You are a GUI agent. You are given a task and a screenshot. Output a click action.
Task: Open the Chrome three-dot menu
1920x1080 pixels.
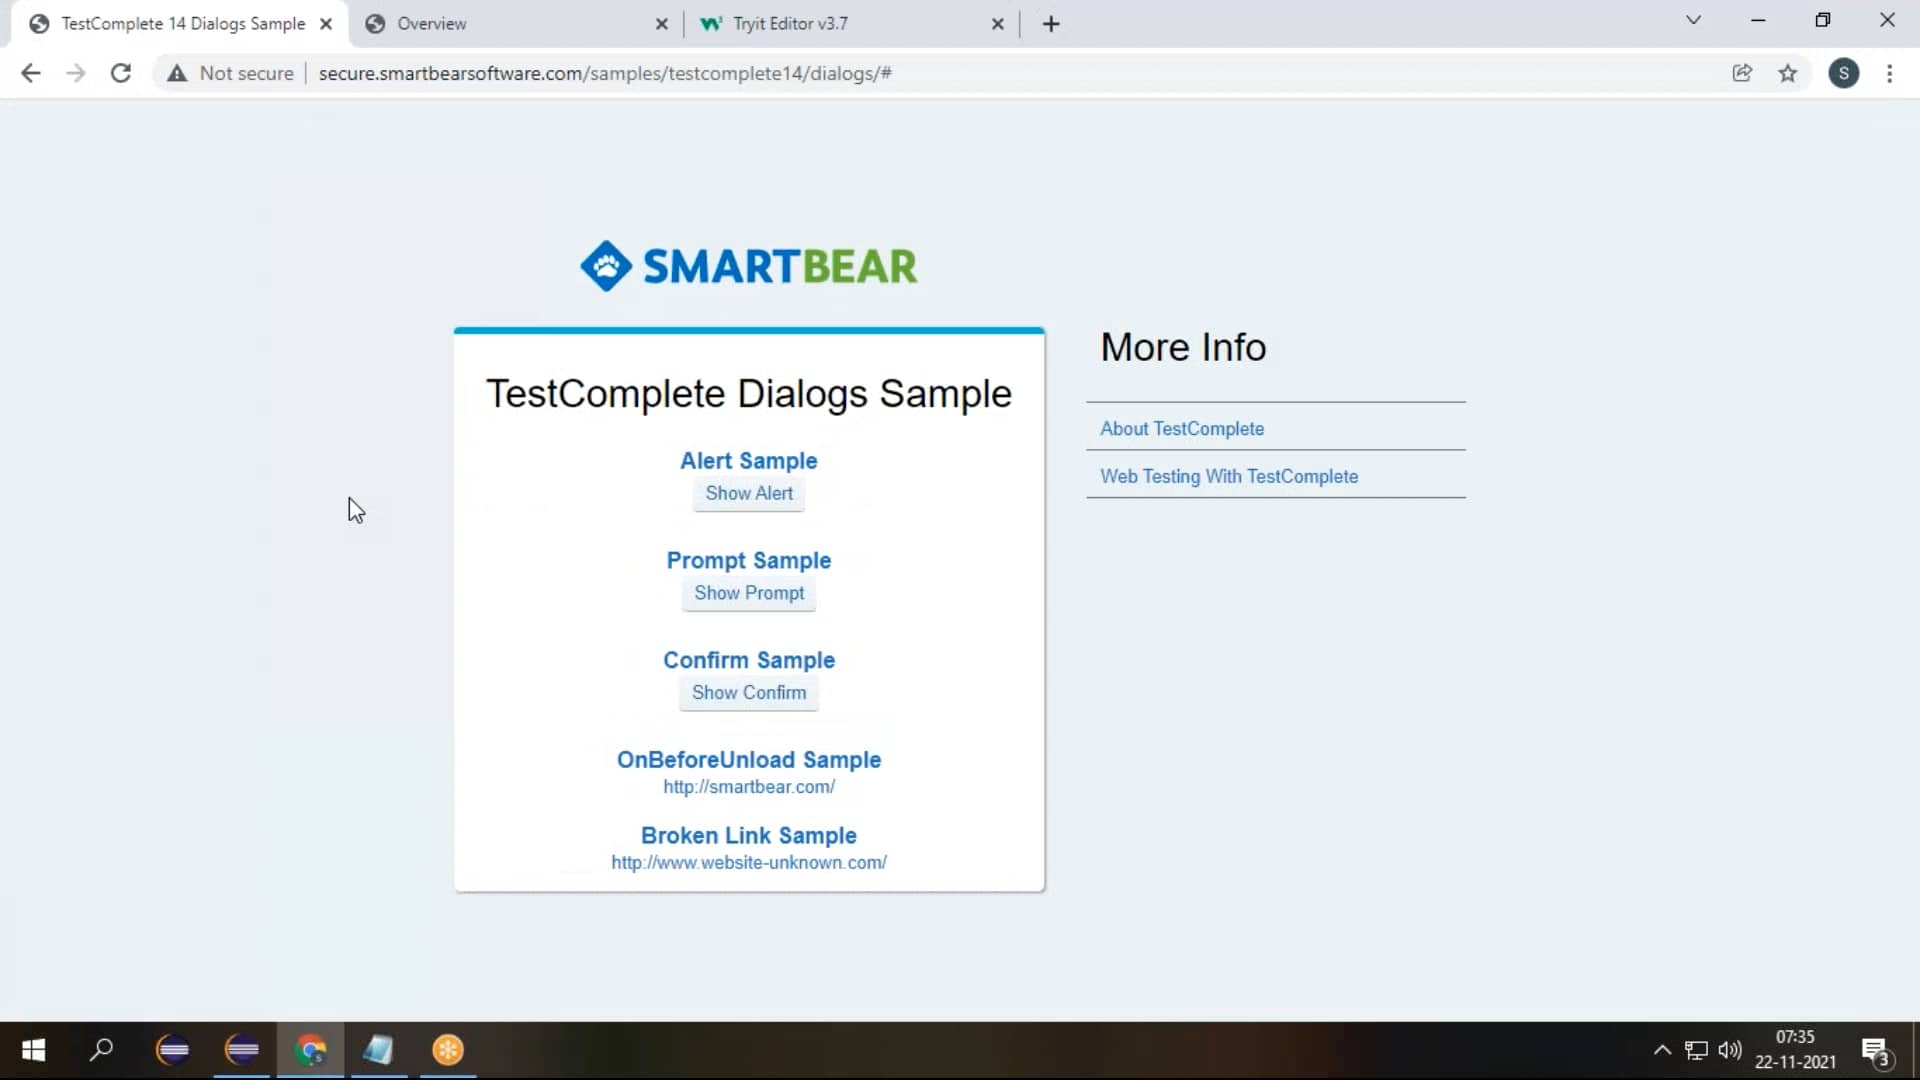point(1890,73)
